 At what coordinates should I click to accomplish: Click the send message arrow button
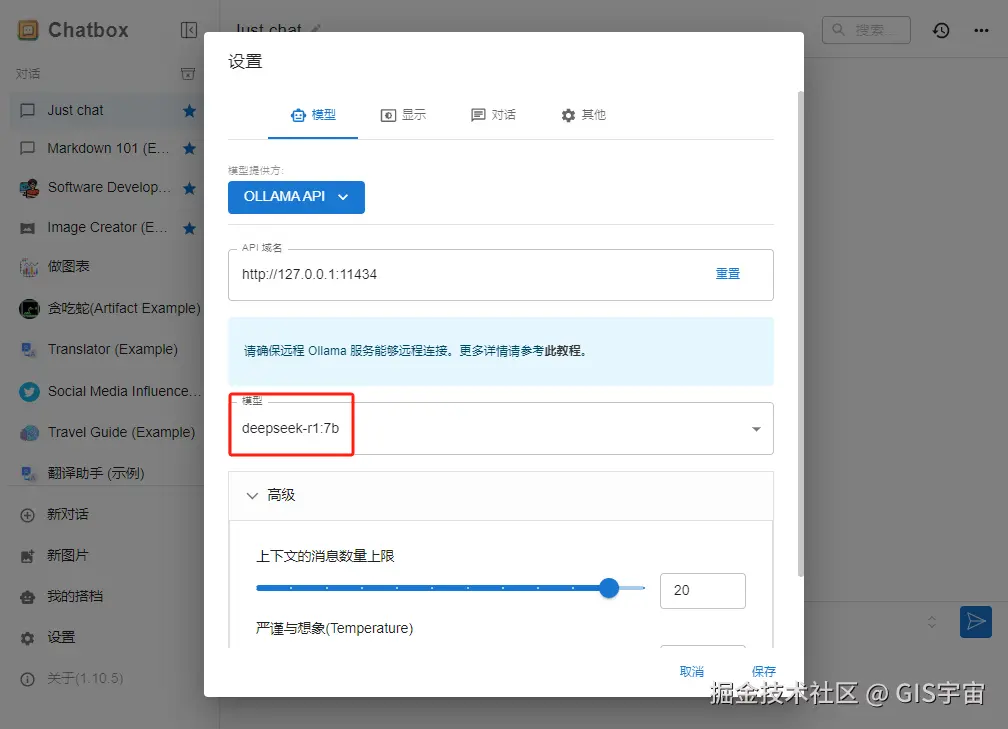click(976, 622)
